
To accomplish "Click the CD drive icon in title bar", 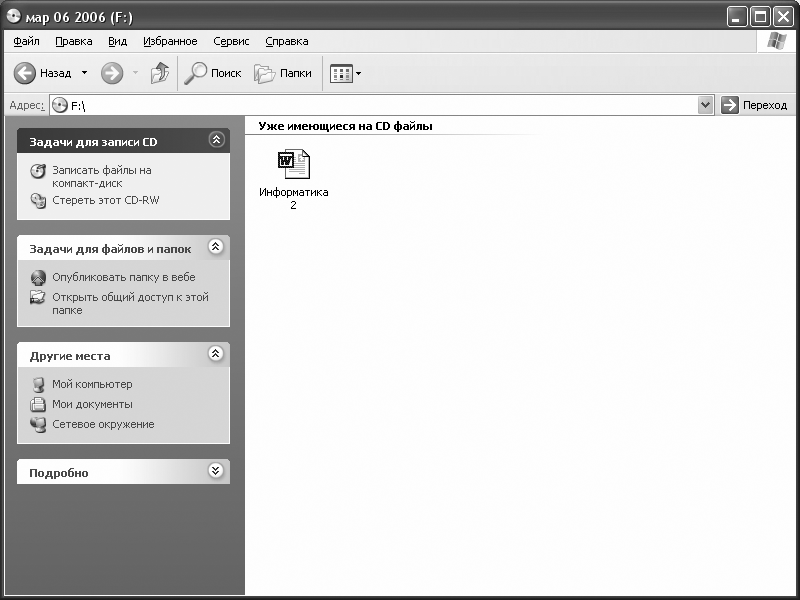I will [14, 17].
